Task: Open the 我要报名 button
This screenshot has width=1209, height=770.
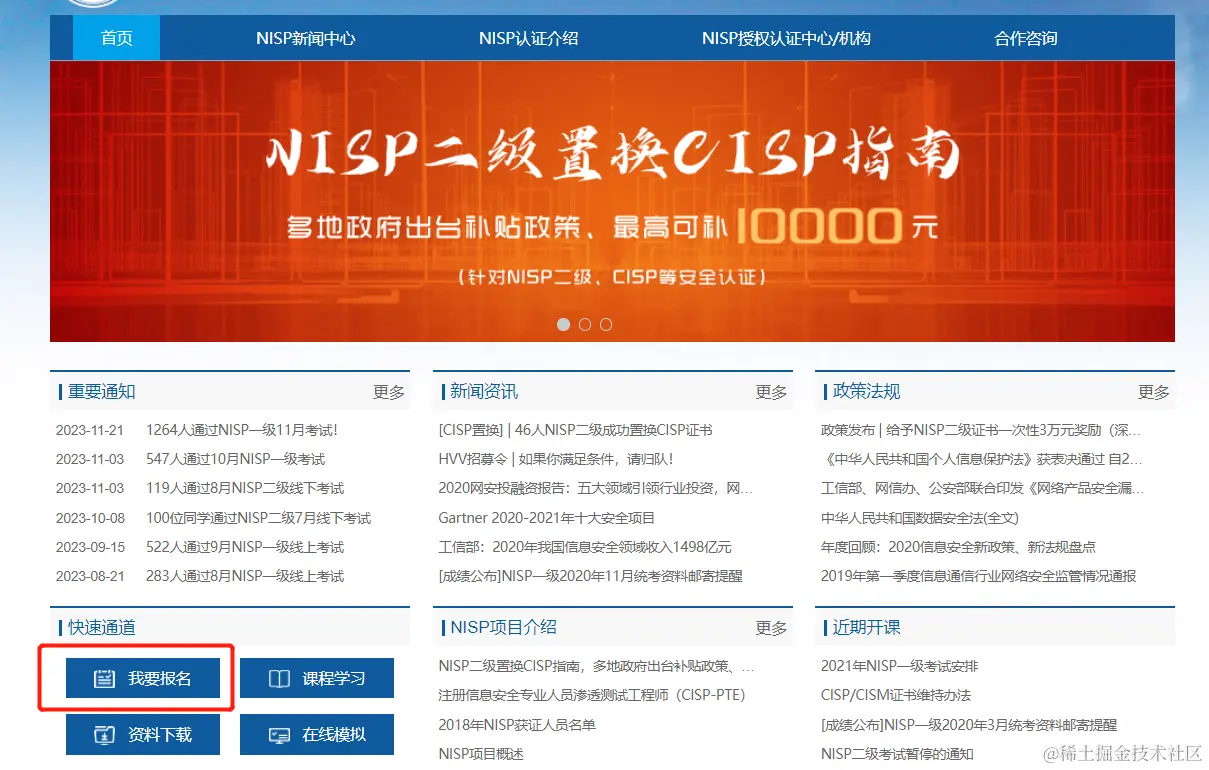Action: pos(143,678)
